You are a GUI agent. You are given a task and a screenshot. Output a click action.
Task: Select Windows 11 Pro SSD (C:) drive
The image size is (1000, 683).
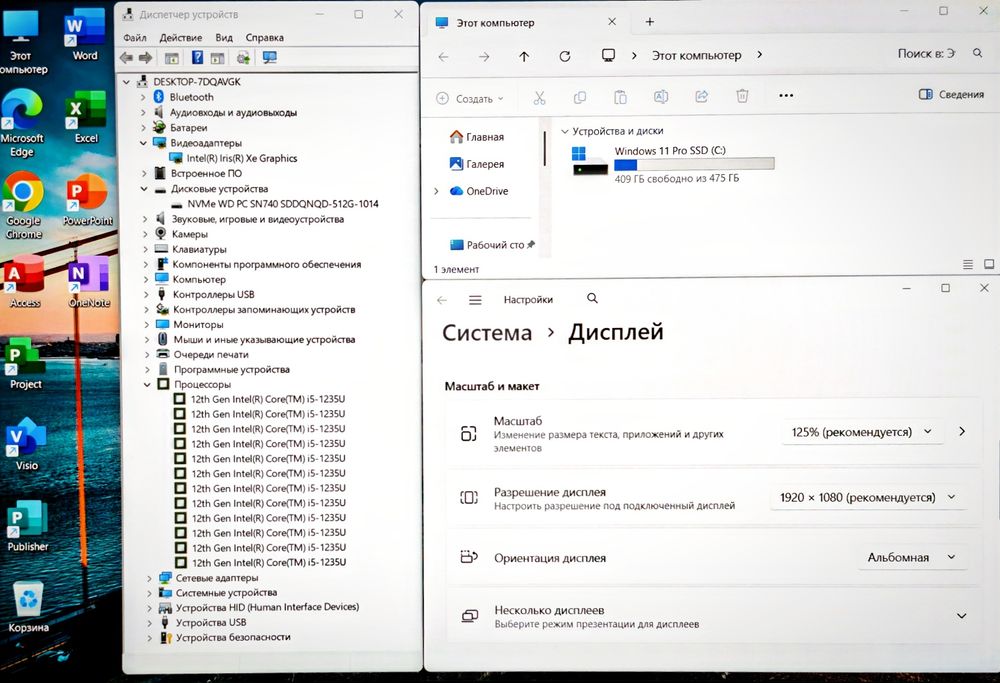pyautogui.click(x=673, y=164)
